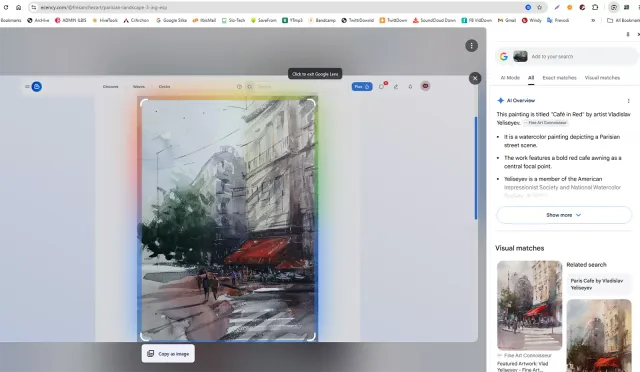Open site information icon in address bar
The image size is (640, 372).
pyautogui.click(x=34, y=7)
